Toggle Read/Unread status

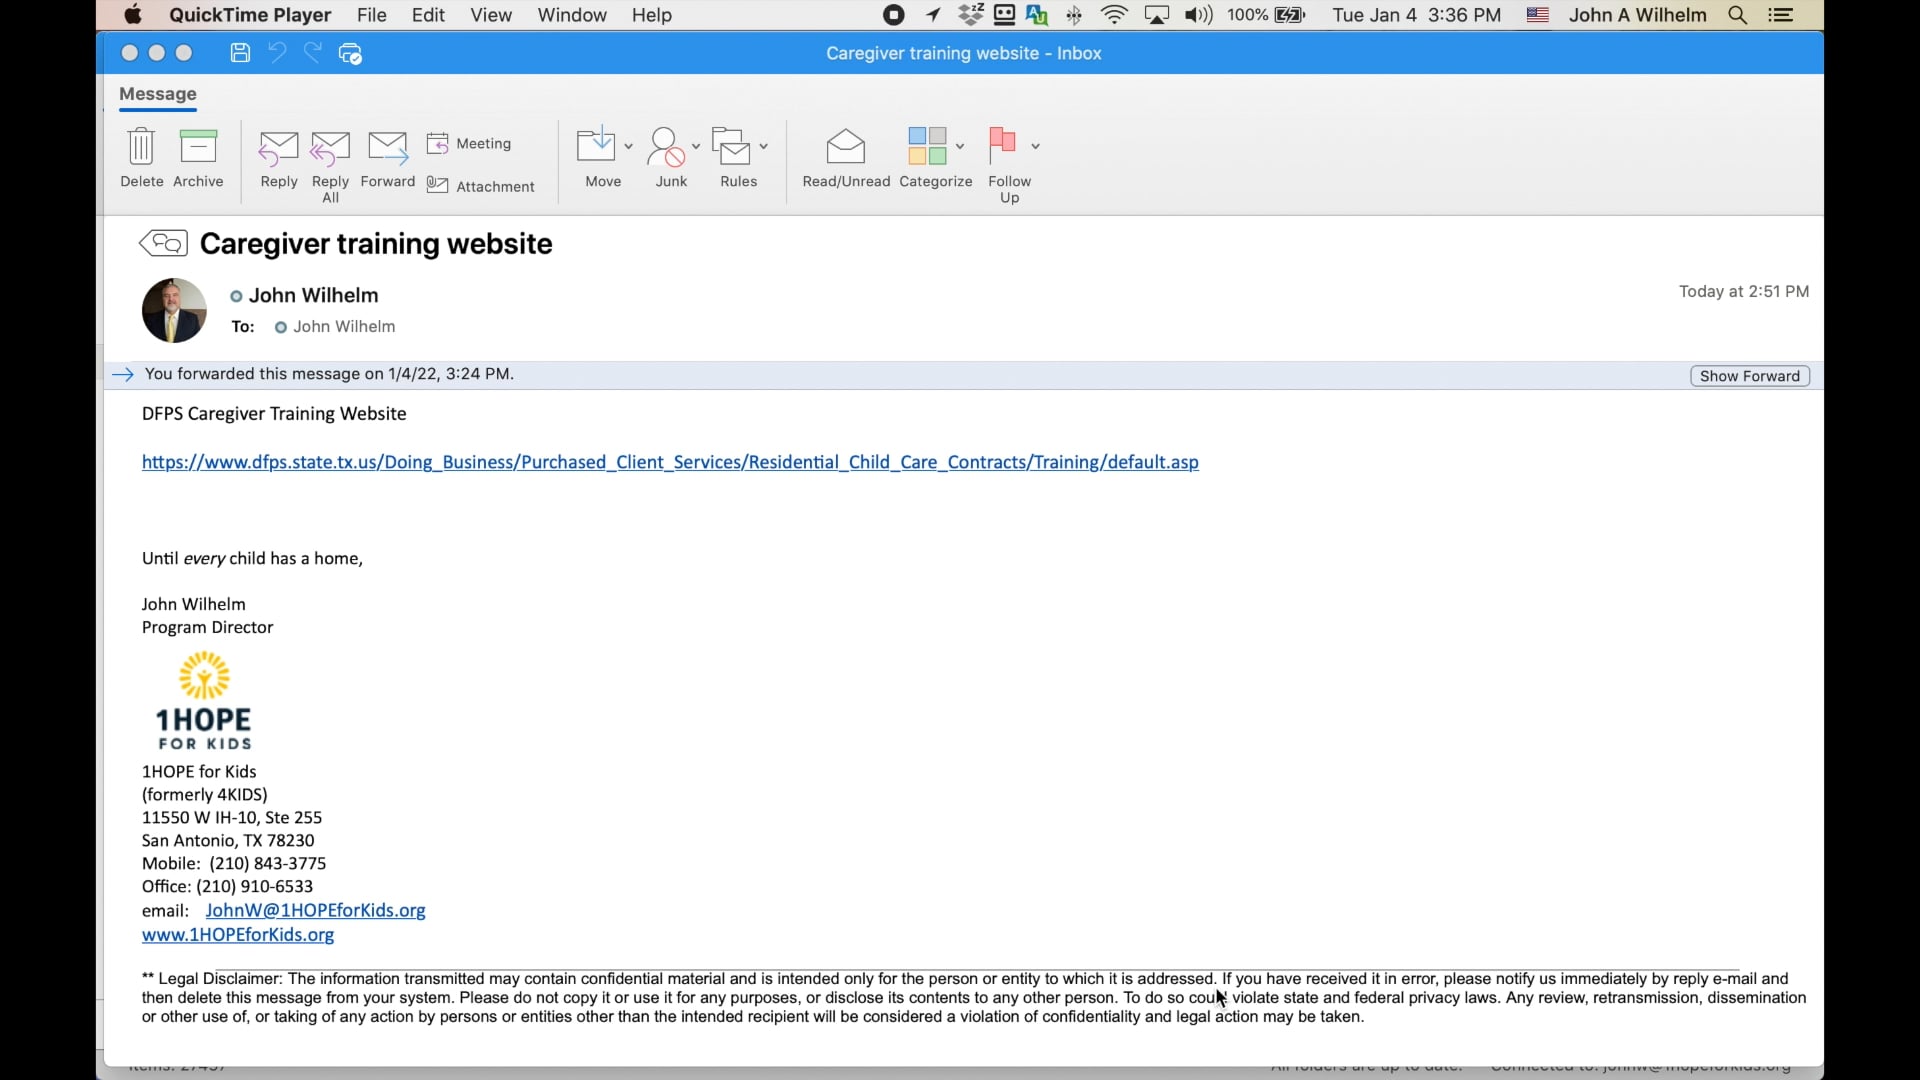coord(846,148)
